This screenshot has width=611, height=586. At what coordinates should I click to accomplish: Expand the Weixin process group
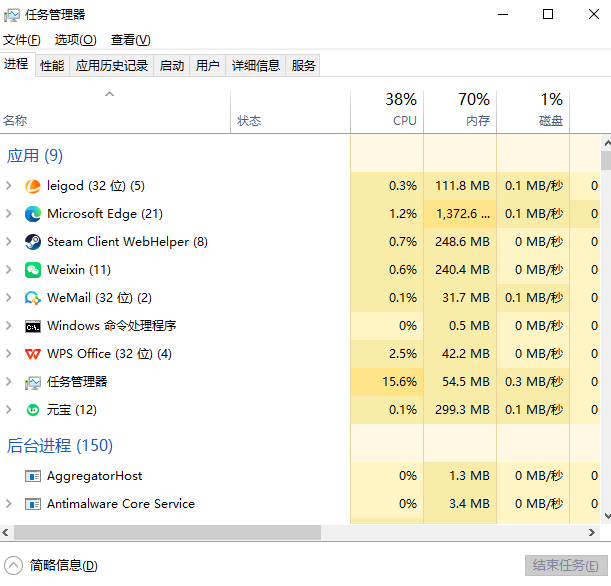9,270
